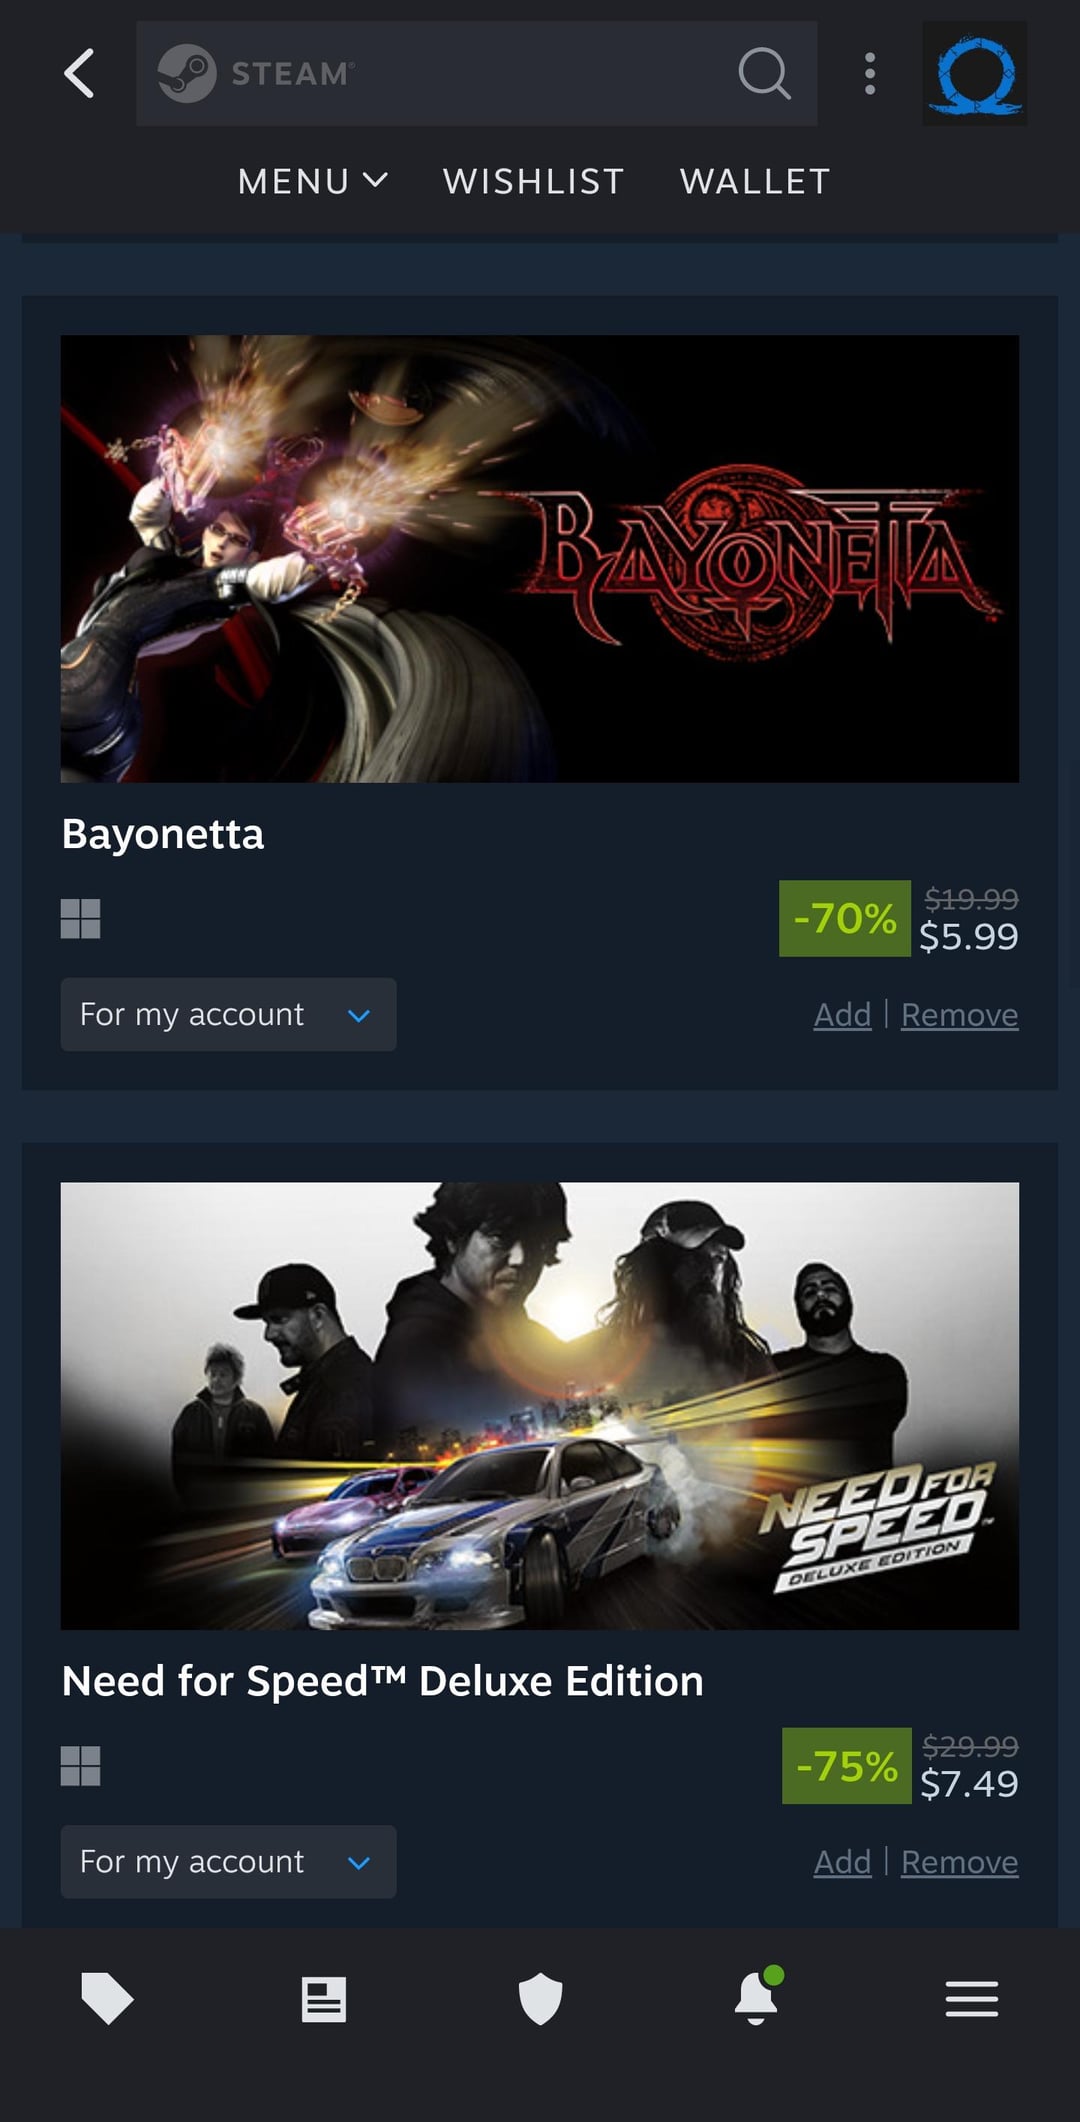Expand Need for Speed's "For my account" dropdown
This screenshot has width=1080, height=2122.
pos(228,1861)
